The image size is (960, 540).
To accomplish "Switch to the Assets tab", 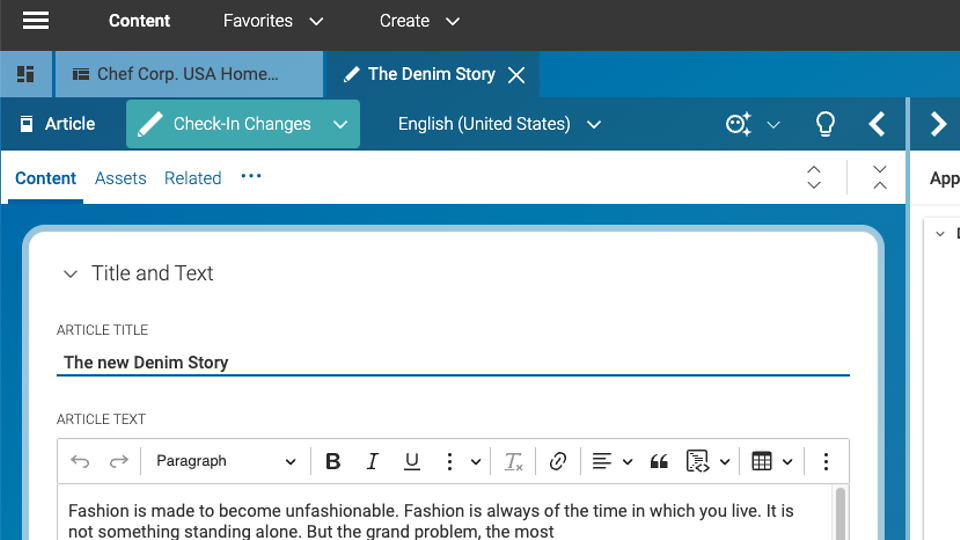I will (121, 178).
